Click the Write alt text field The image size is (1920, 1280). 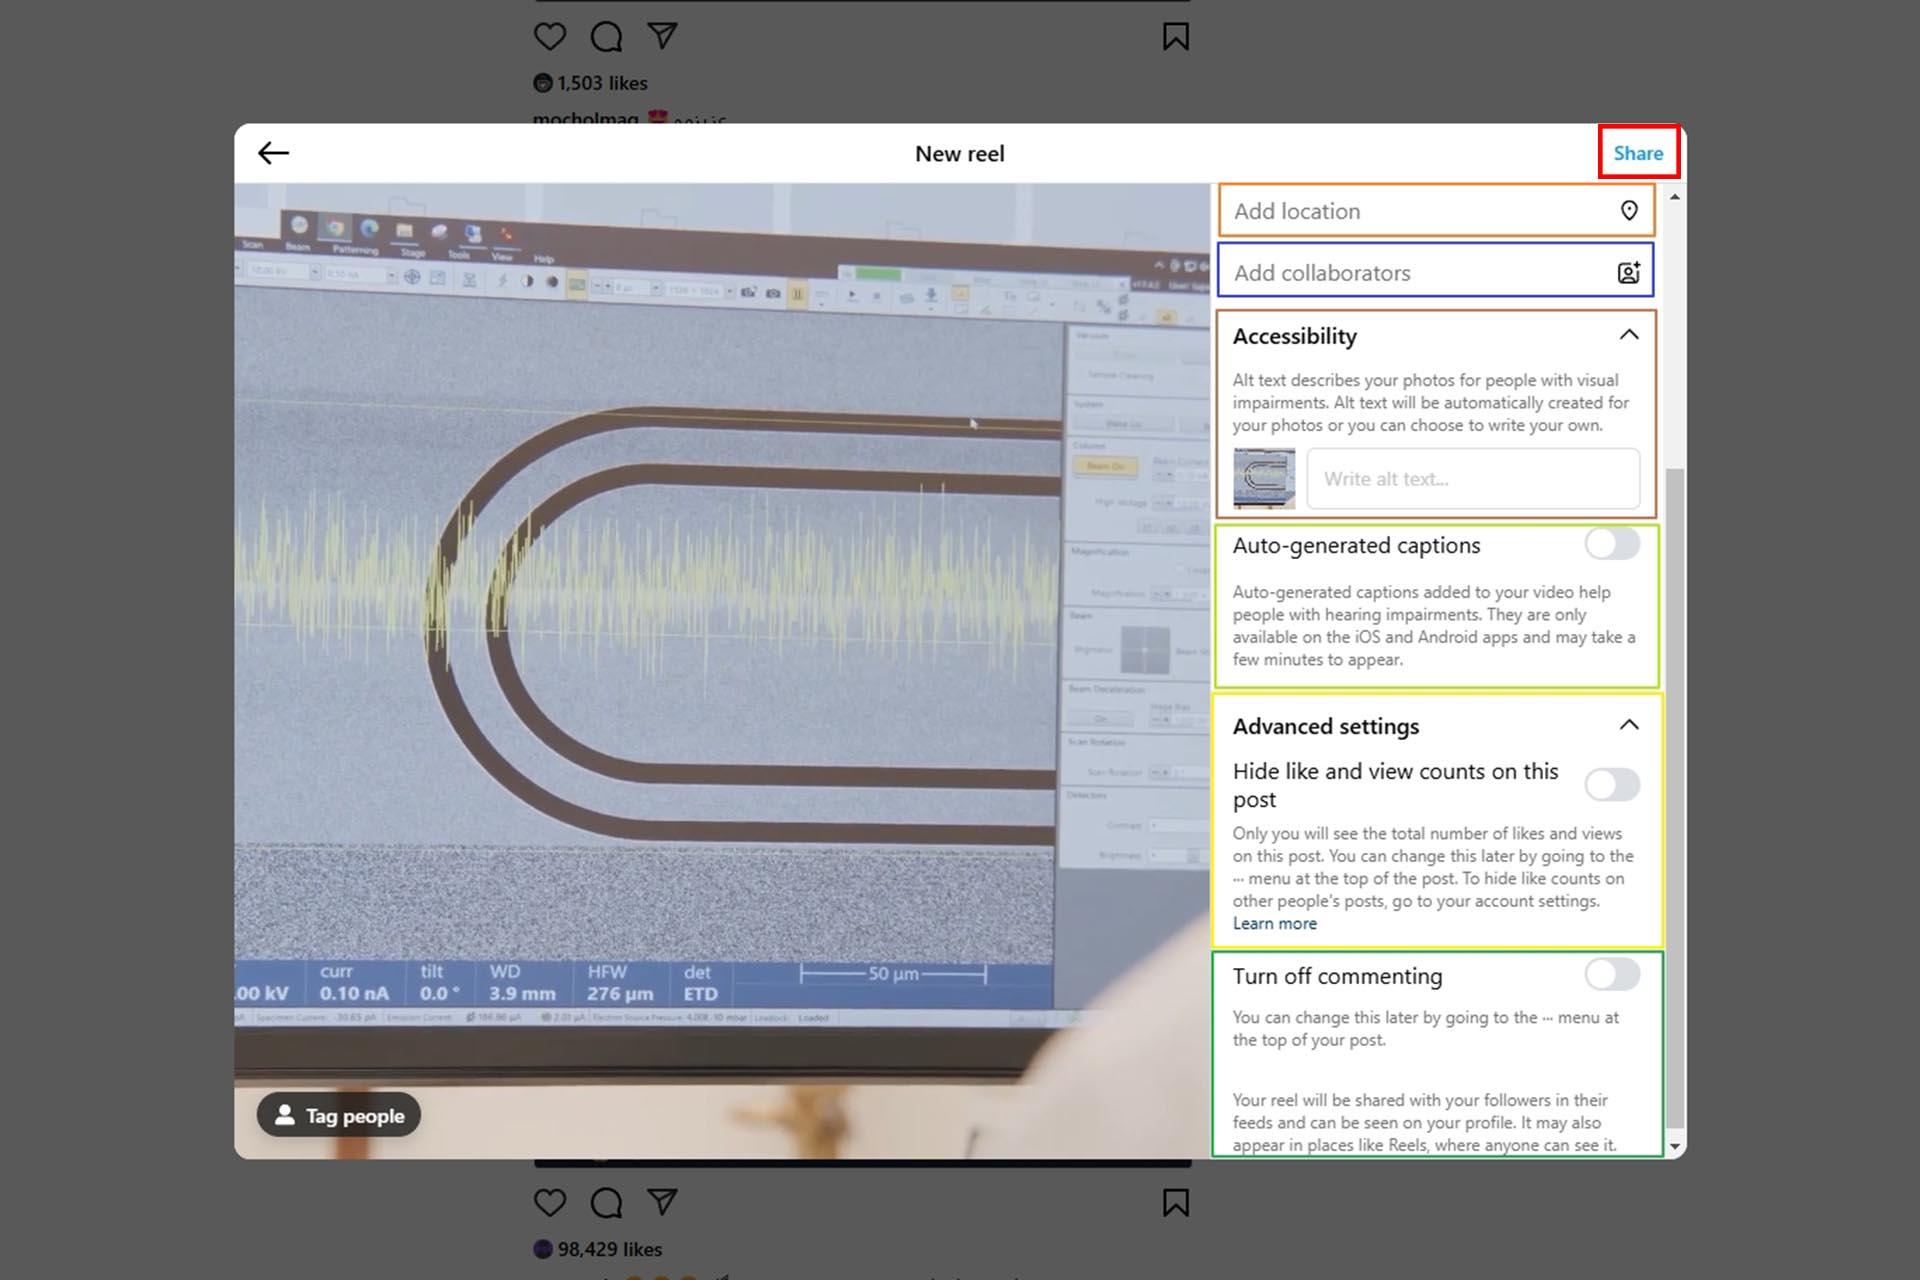1473,479
